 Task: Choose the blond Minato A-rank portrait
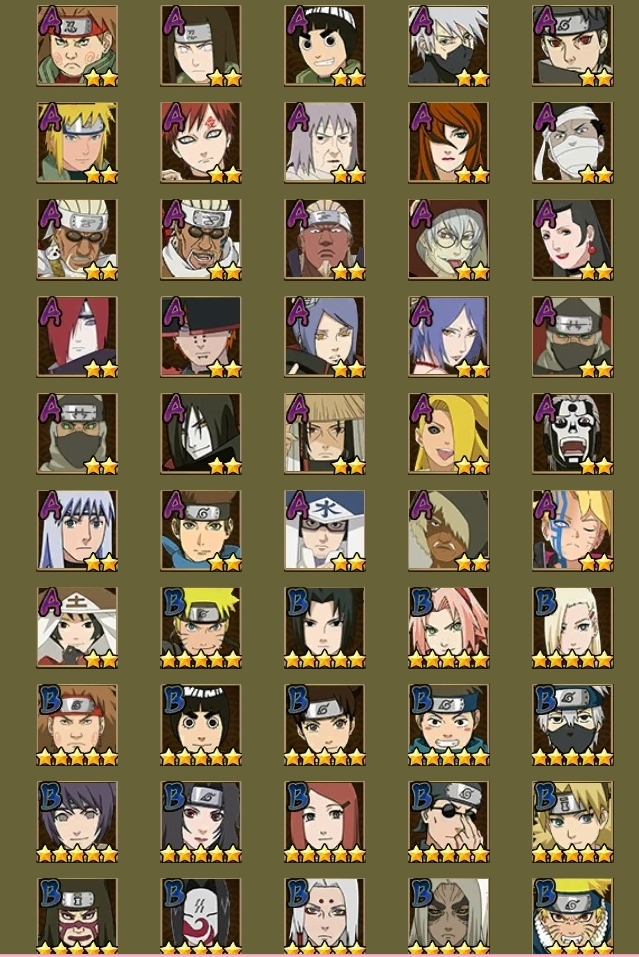(x=78, y=143)
